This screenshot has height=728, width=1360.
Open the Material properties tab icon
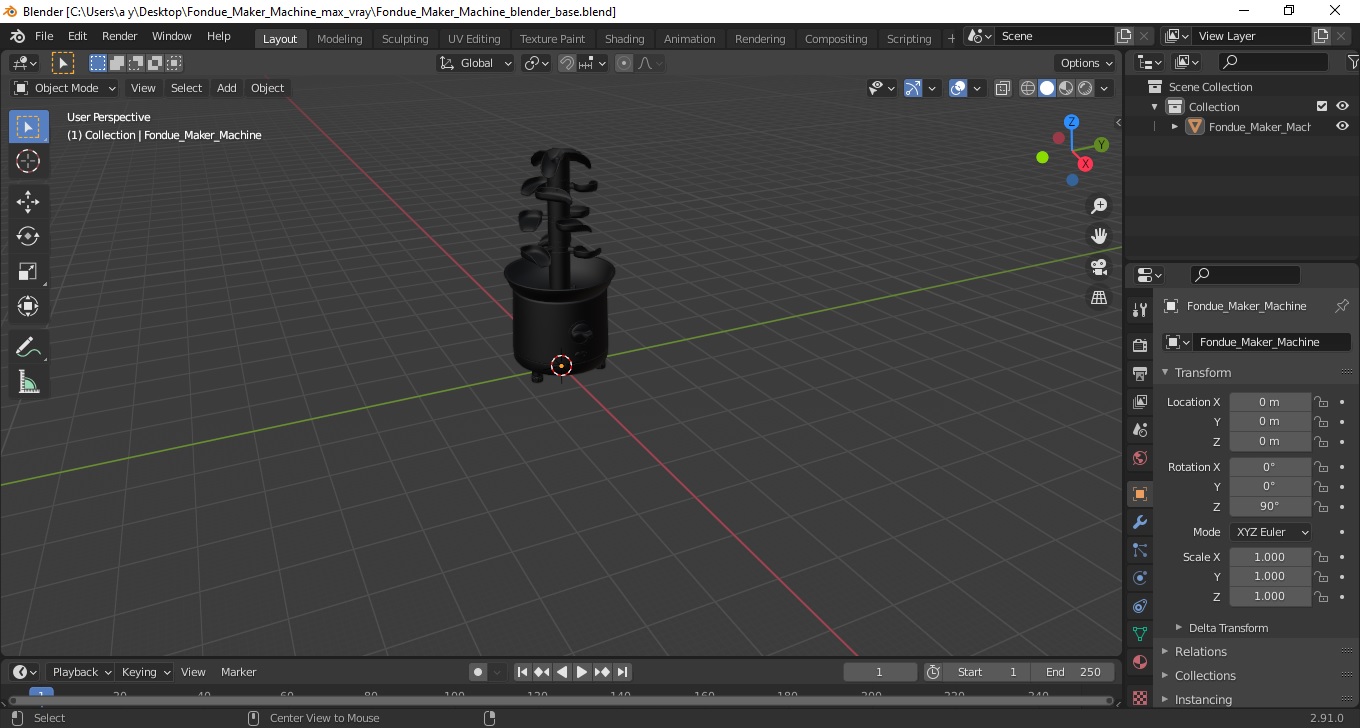[1139, 662]
